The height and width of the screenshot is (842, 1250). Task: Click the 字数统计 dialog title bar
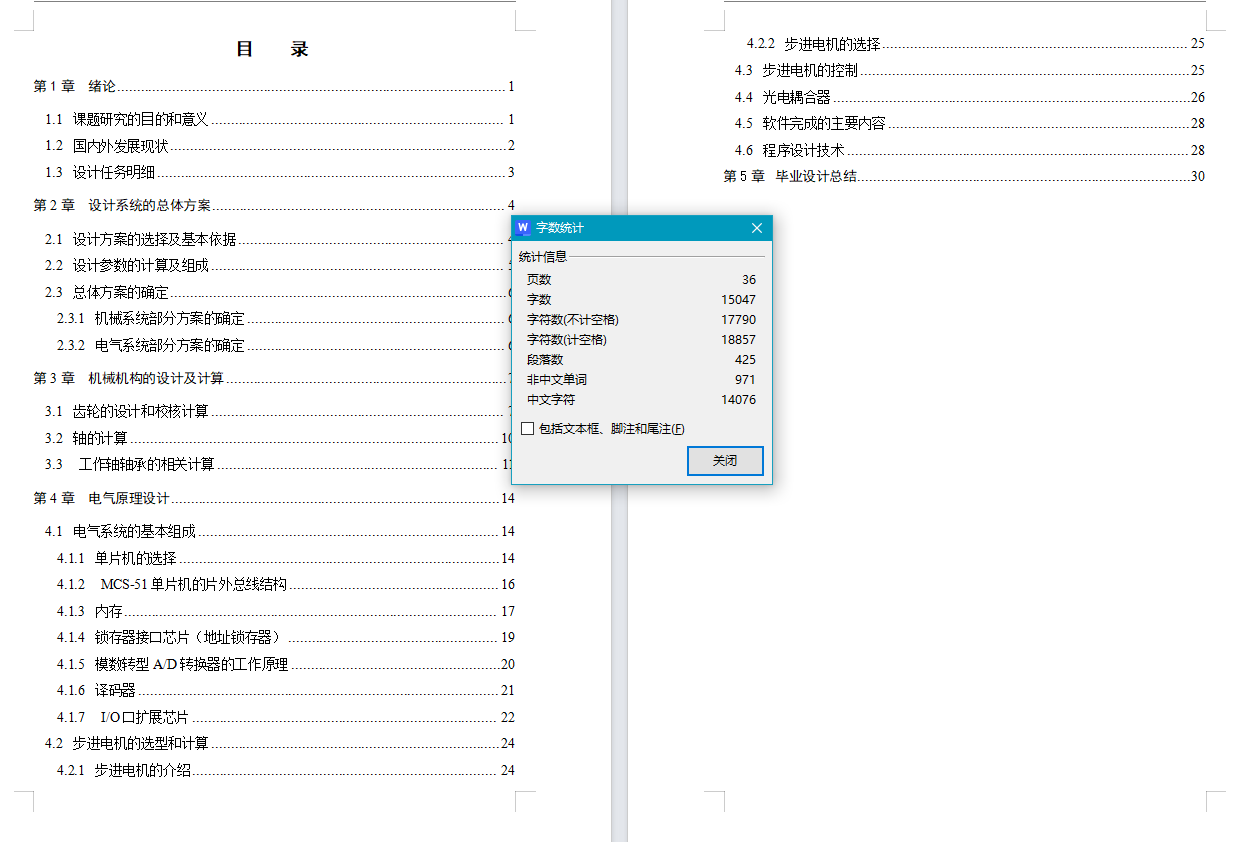(641, 228)
